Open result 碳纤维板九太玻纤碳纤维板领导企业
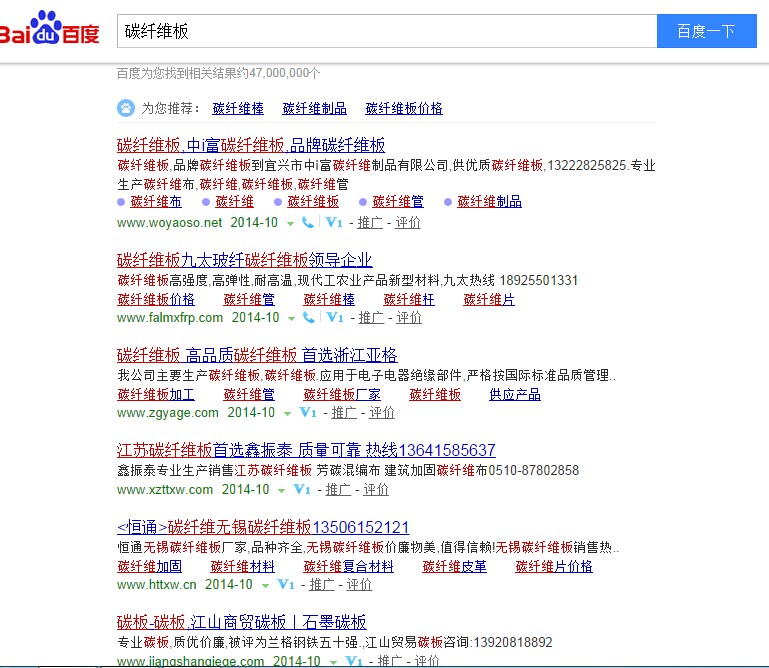 (x=244, y=260)
